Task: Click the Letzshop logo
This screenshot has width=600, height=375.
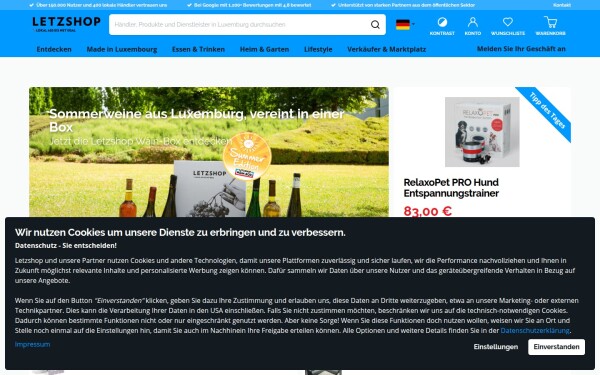Action: click(66, 24)
